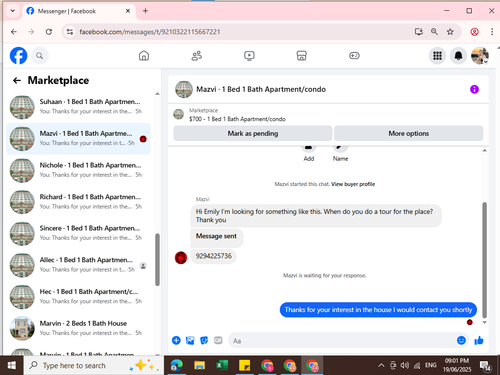Open the Gaming controller icon
Image resolution: width=500 pixels, height=375 pixels.
354,56
